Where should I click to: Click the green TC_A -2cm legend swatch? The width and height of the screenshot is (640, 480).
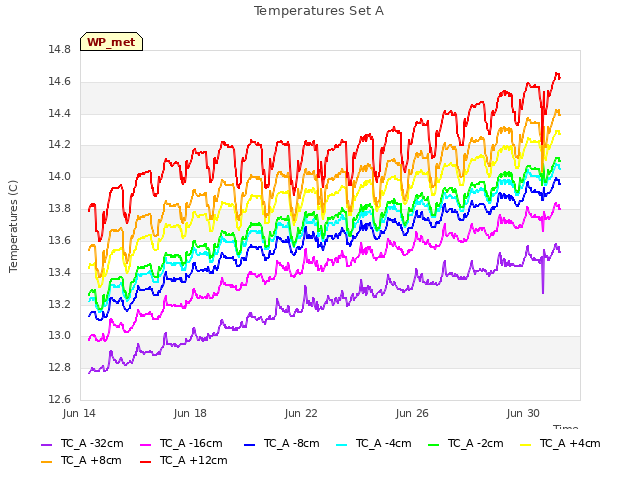433,444
